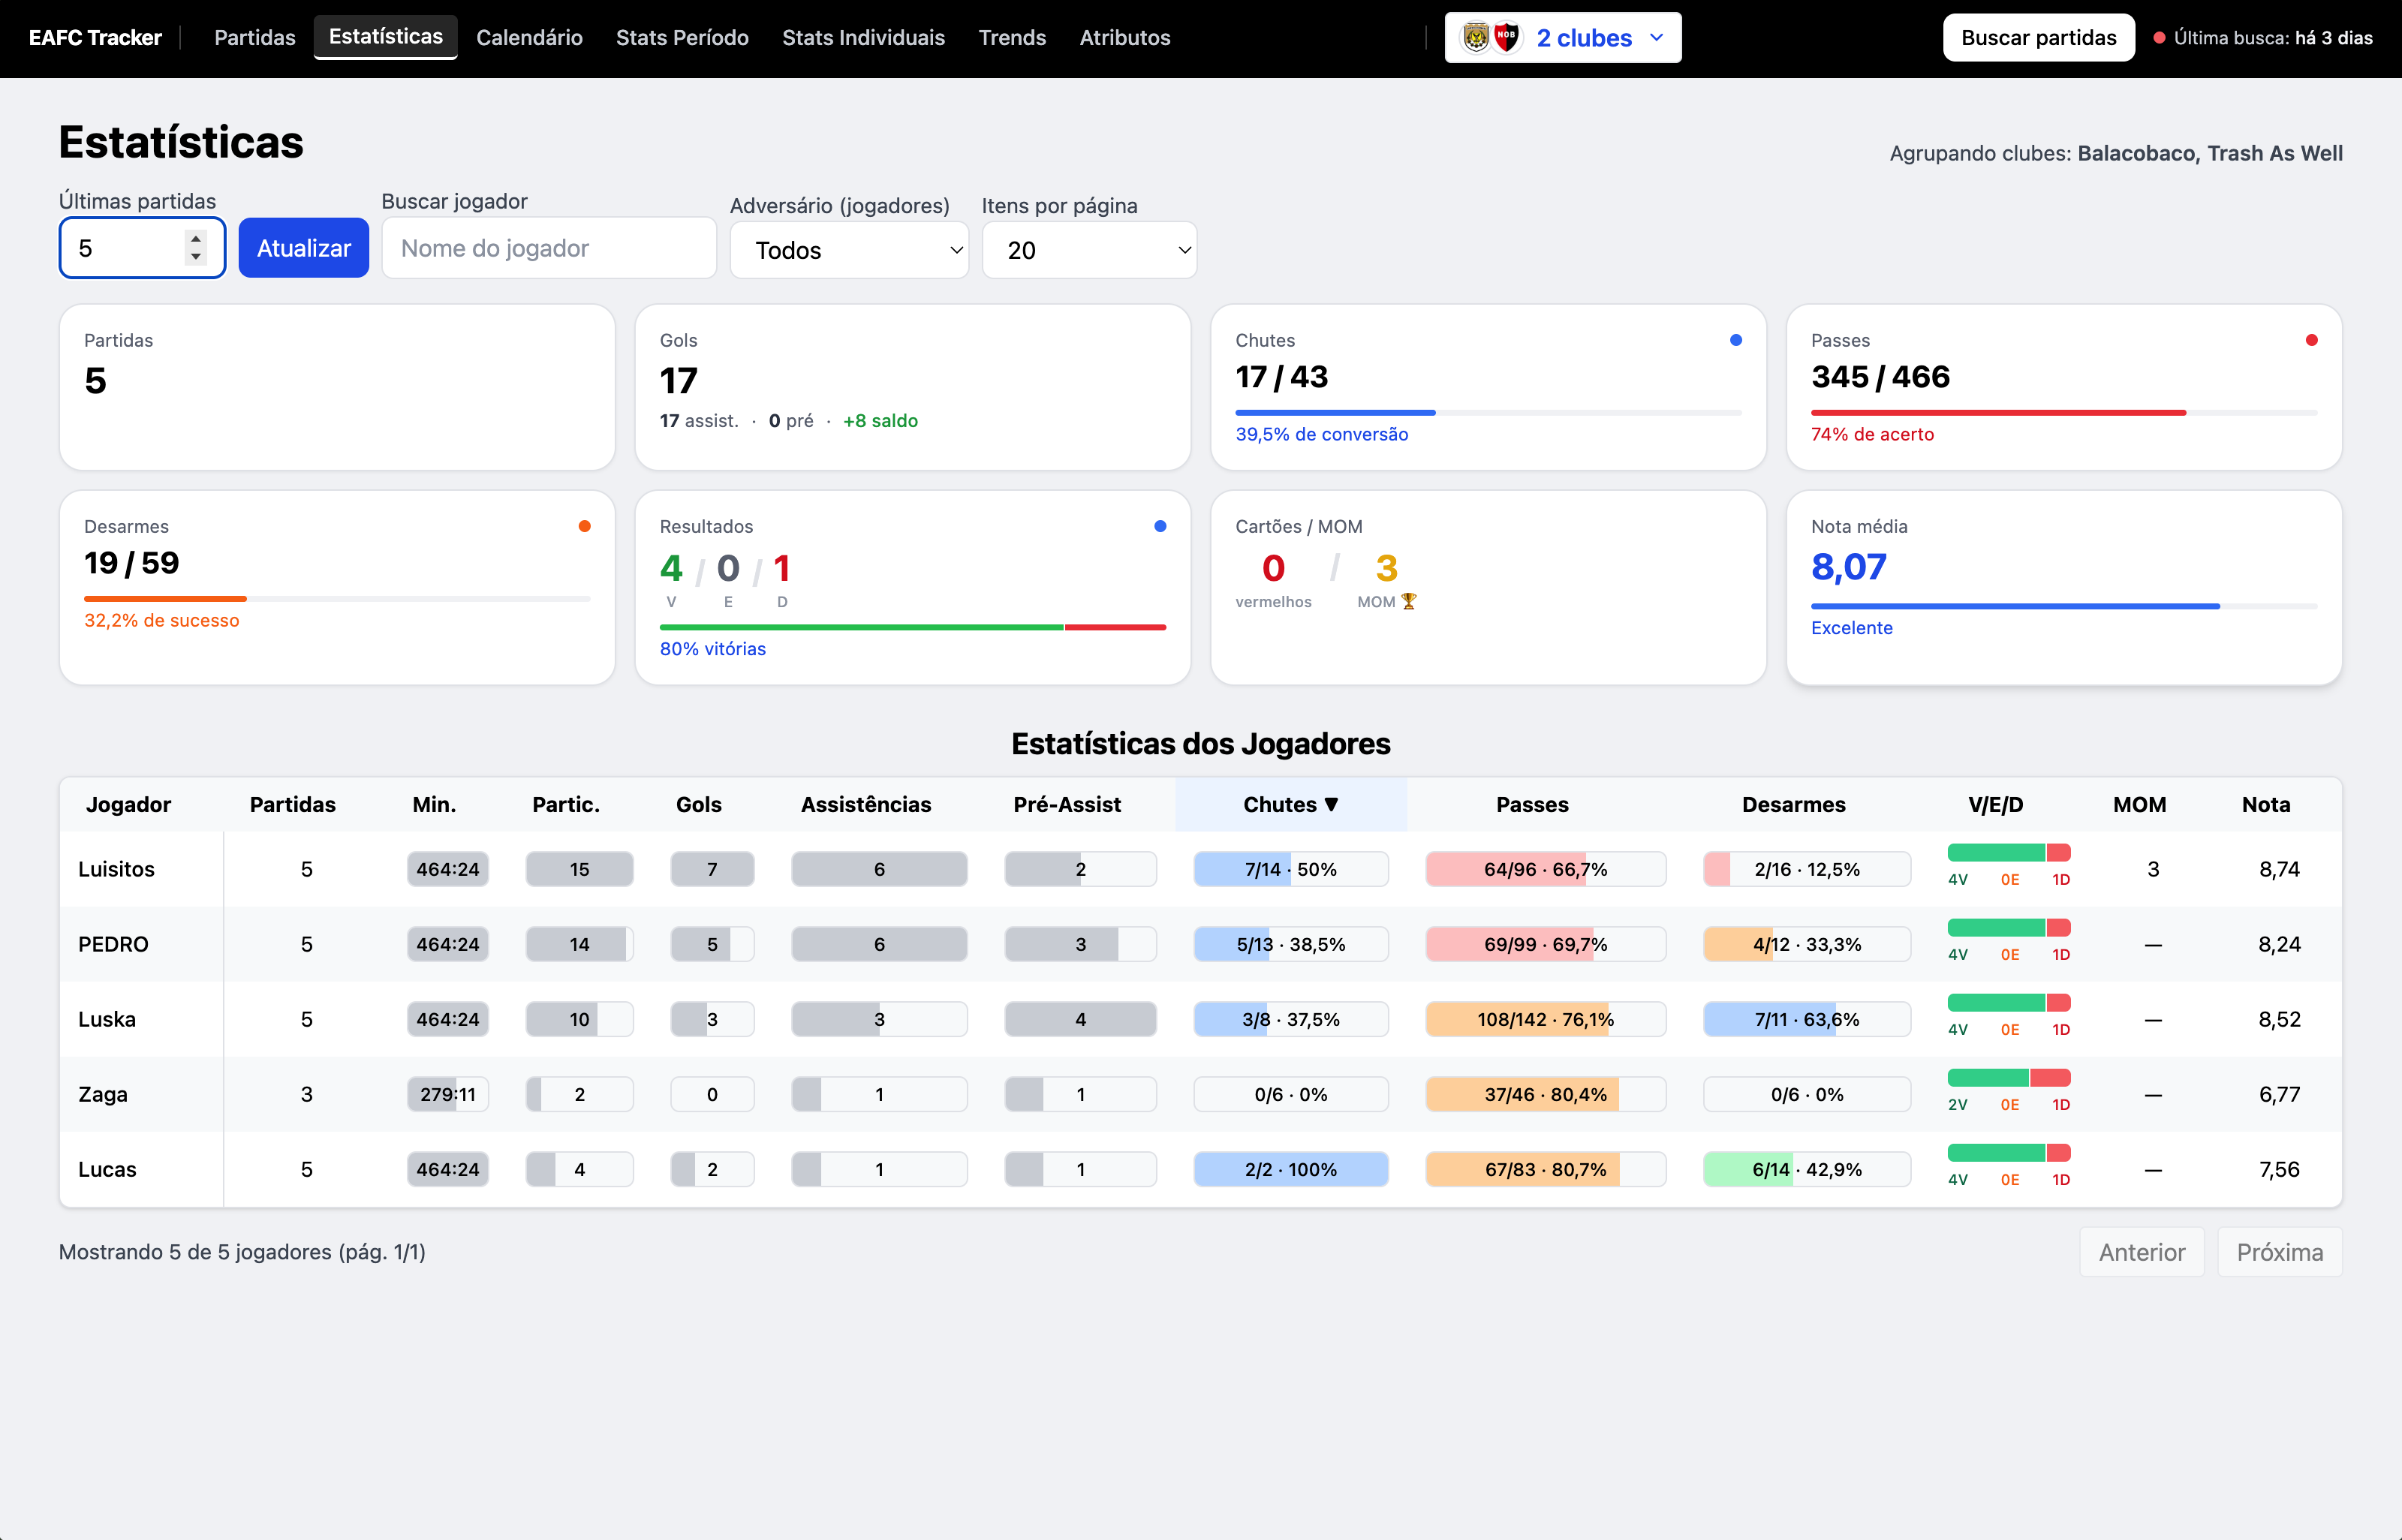This screenshot has height=1540, width=2402.
Task: Decrease Últimas partidas with down arrow
Action: (196, 257)
